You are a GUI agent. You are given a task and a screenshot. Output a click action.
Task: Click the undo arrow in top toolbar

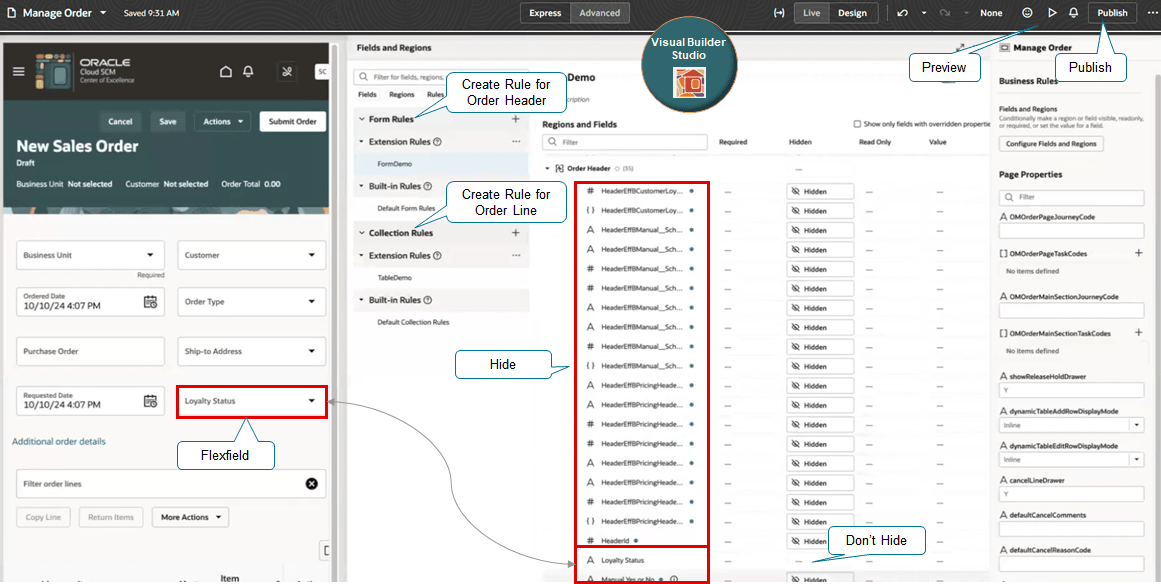coord(903,13)
